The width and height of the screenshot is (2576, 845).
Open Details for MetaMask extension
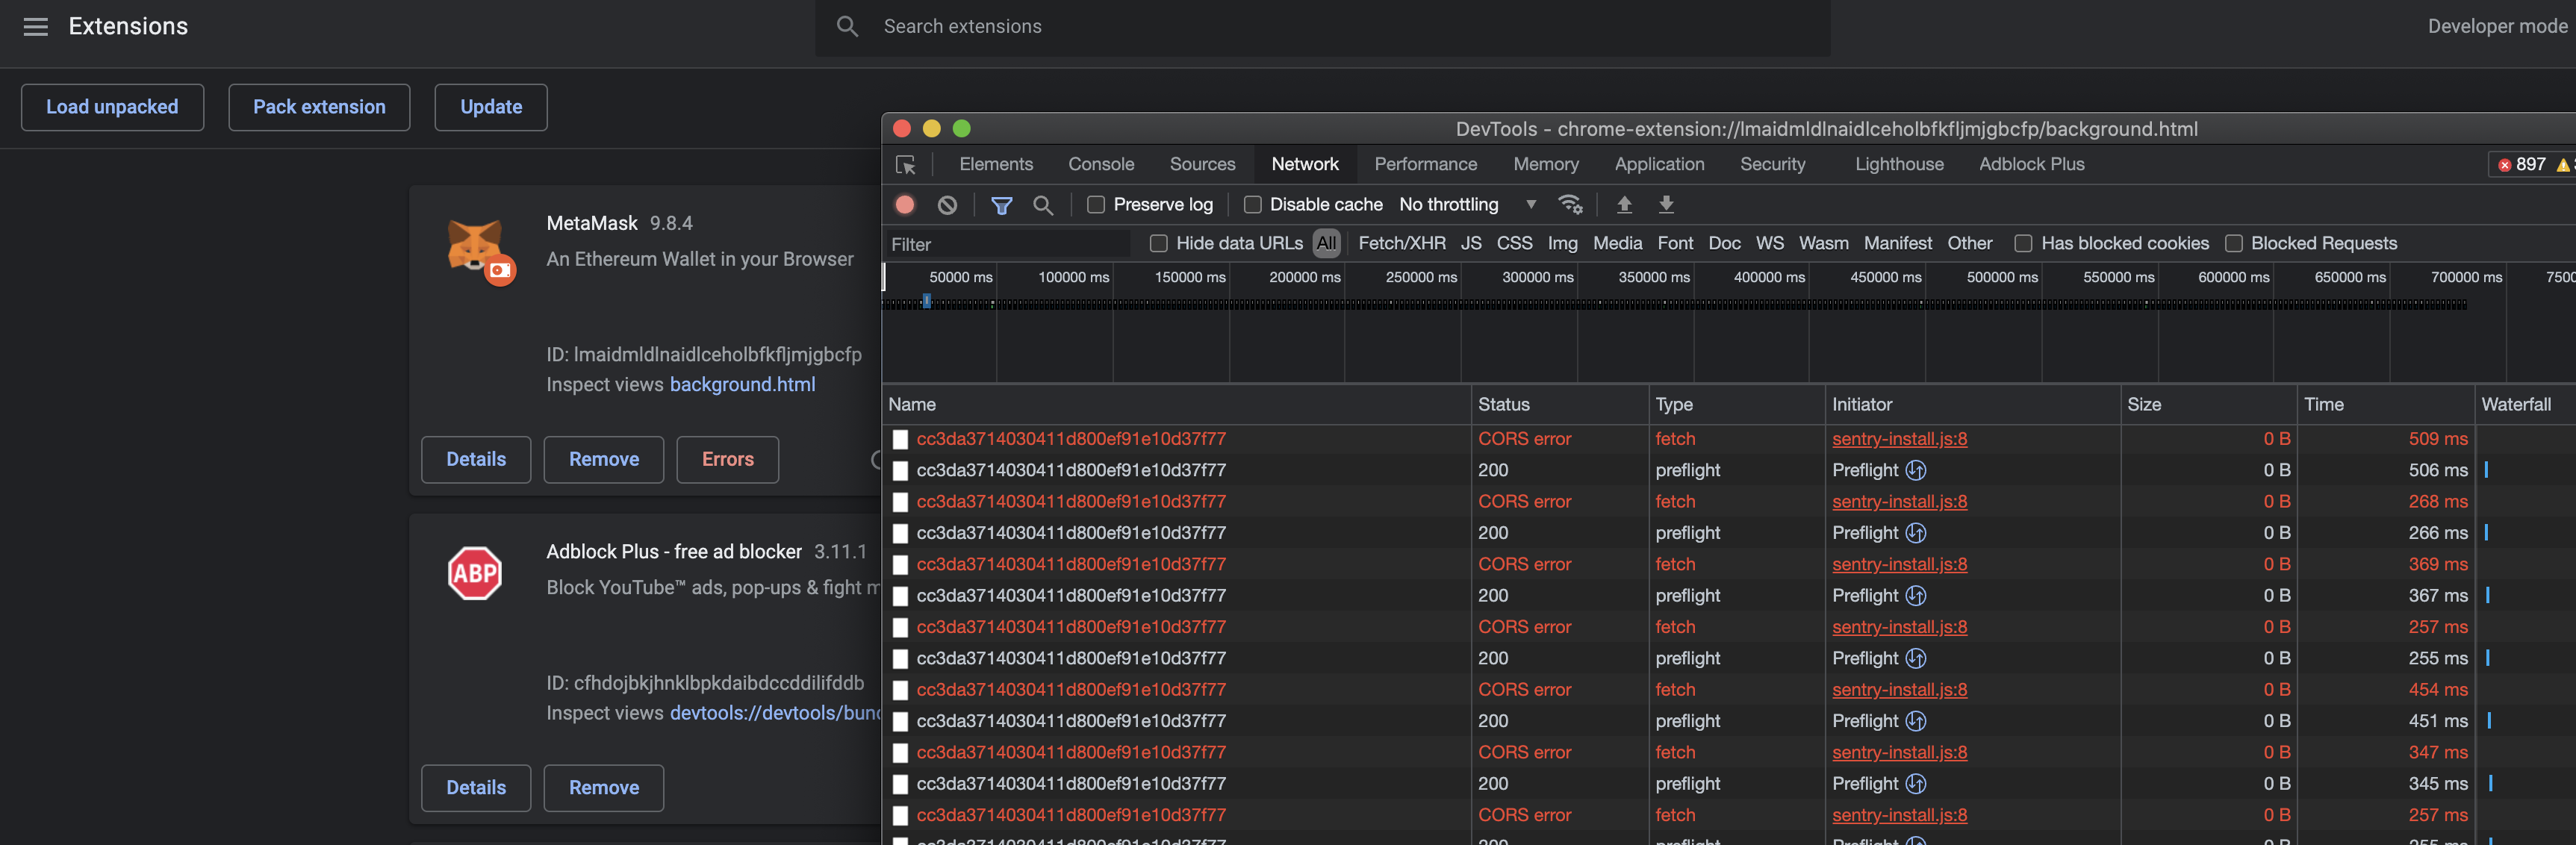click(475, 460)
